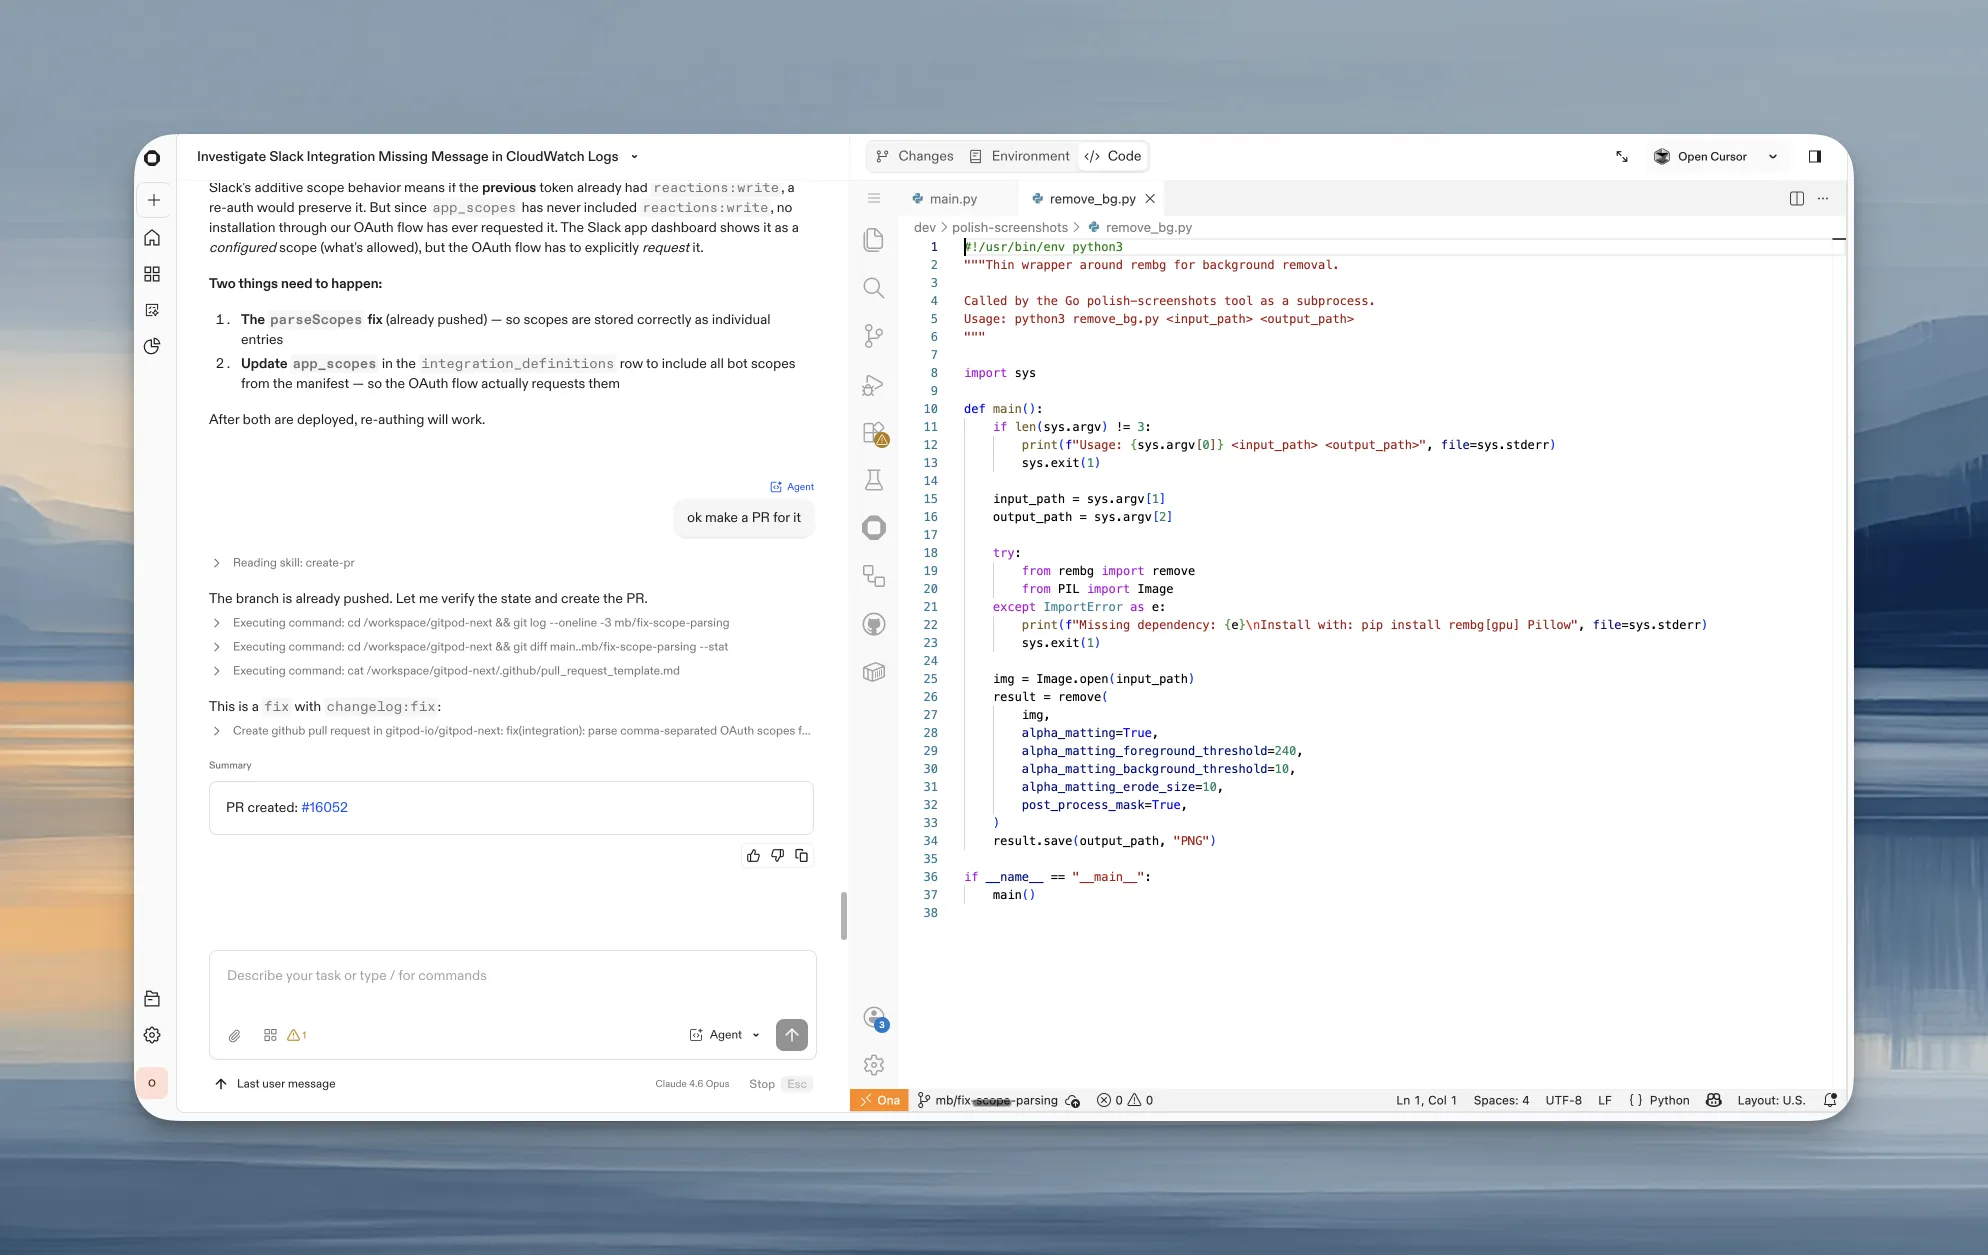Viewport: 1988px width, 1255px height.
Task: Open the Source Control panel
Action: [874, 337]
